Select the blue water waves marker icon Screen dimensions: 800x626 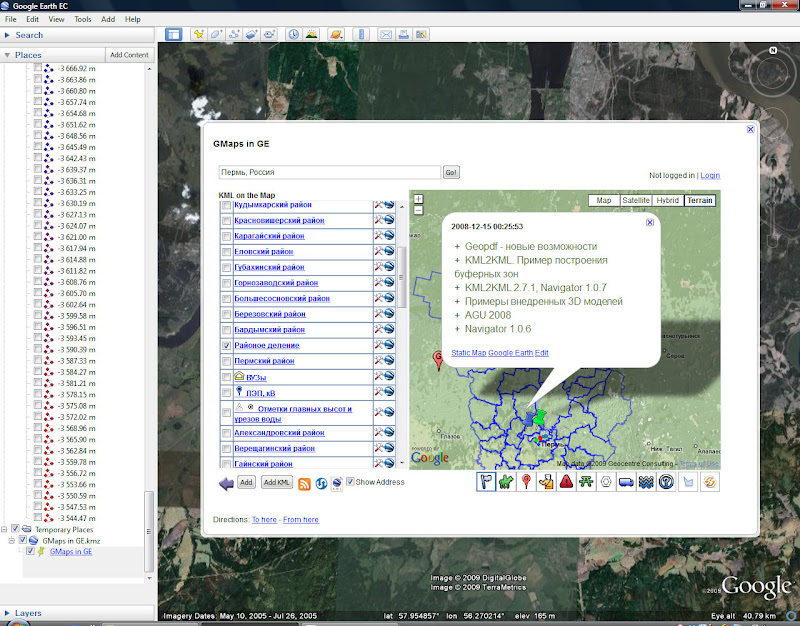click(x=646, y=482)
